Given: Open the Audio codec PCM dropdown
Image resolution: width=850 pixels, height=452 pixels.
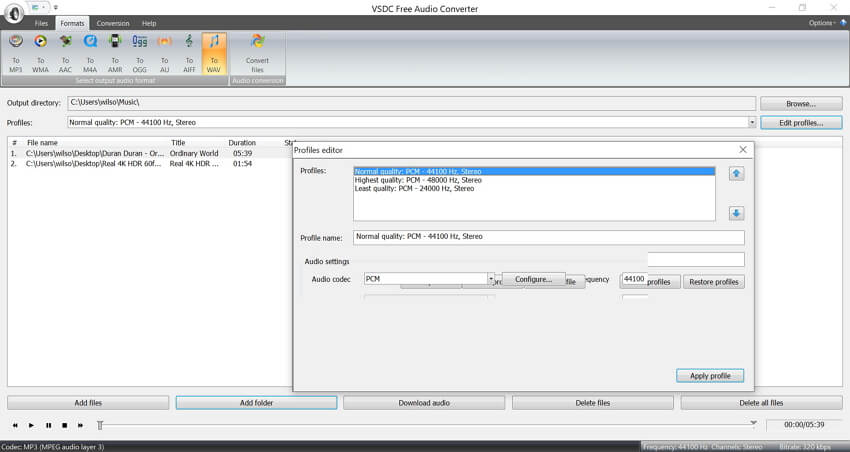Looking at the screenshot, I should [x=491, y=279].
